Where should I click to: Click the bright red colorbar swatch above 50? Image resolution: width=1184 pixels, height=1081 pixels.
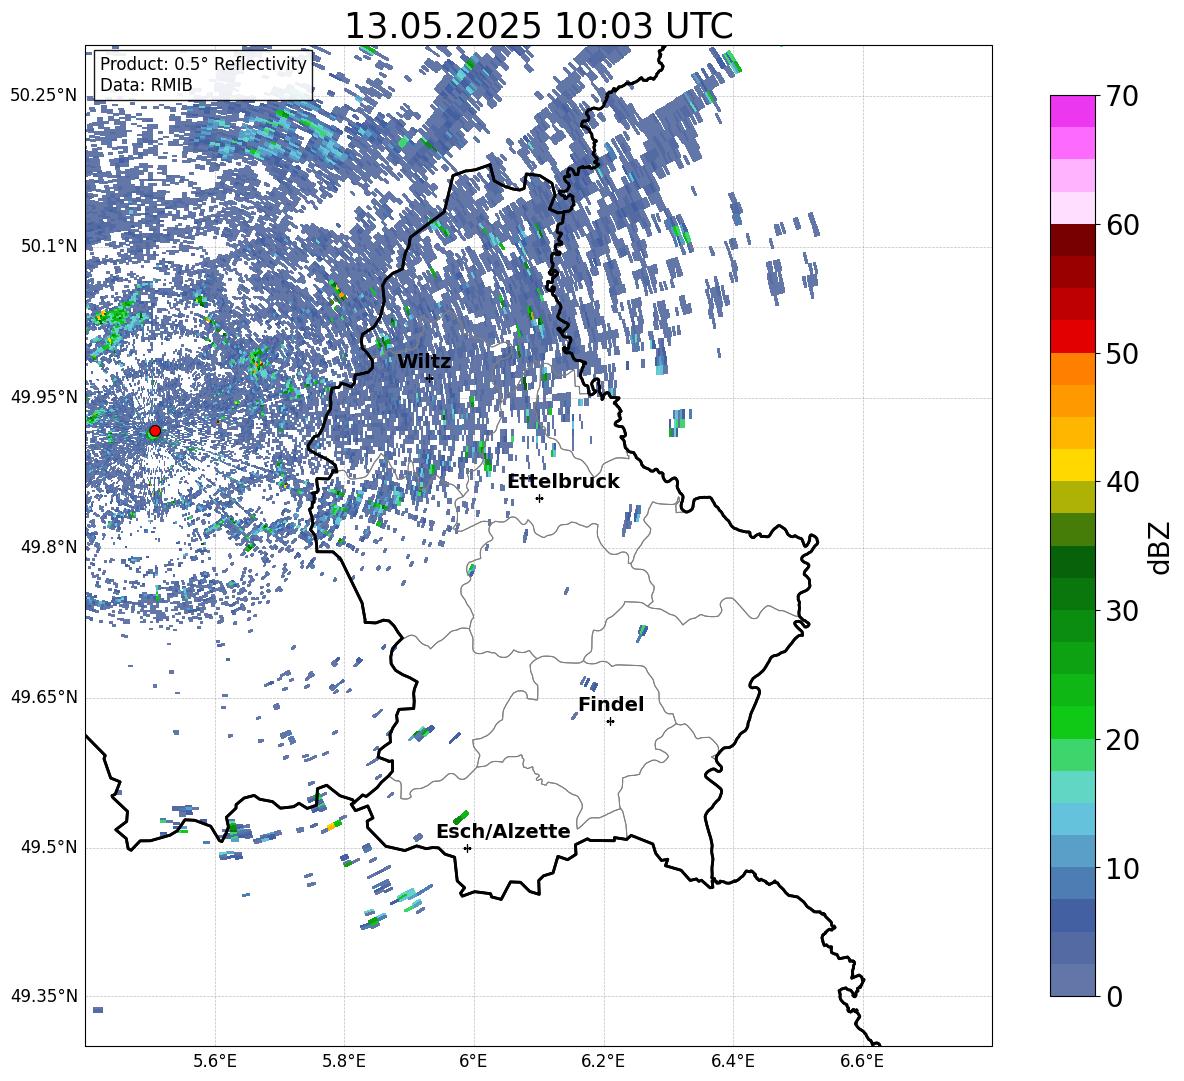tap(1072, 337)
